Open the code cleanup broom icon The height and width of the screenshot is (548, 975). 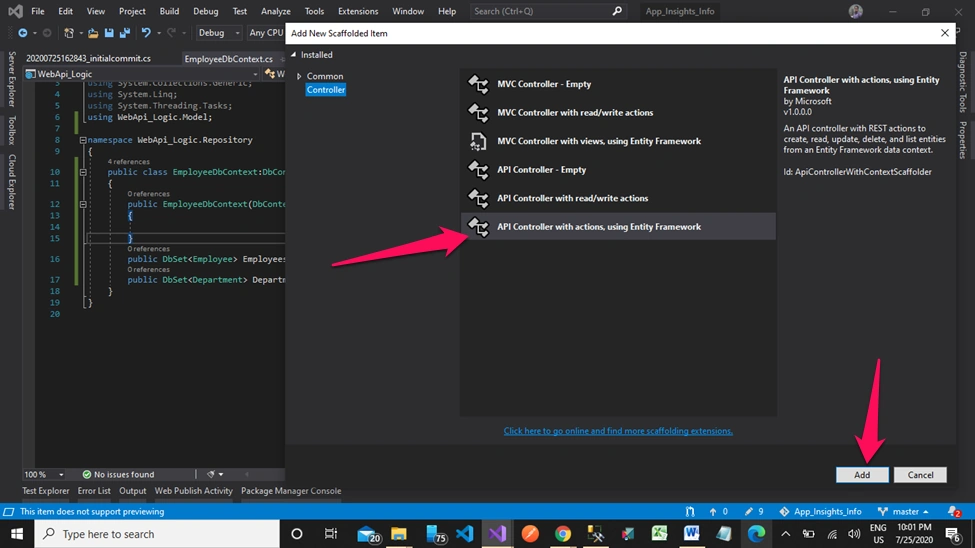211,475
